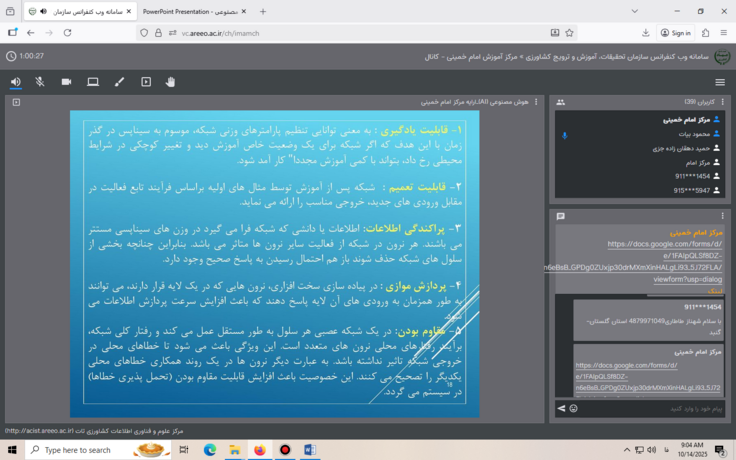The height and width of the screenshot is (460, 736).
Task: Open Task View on the taskbar
Action: pyautogui.click(x=184, y=450)
